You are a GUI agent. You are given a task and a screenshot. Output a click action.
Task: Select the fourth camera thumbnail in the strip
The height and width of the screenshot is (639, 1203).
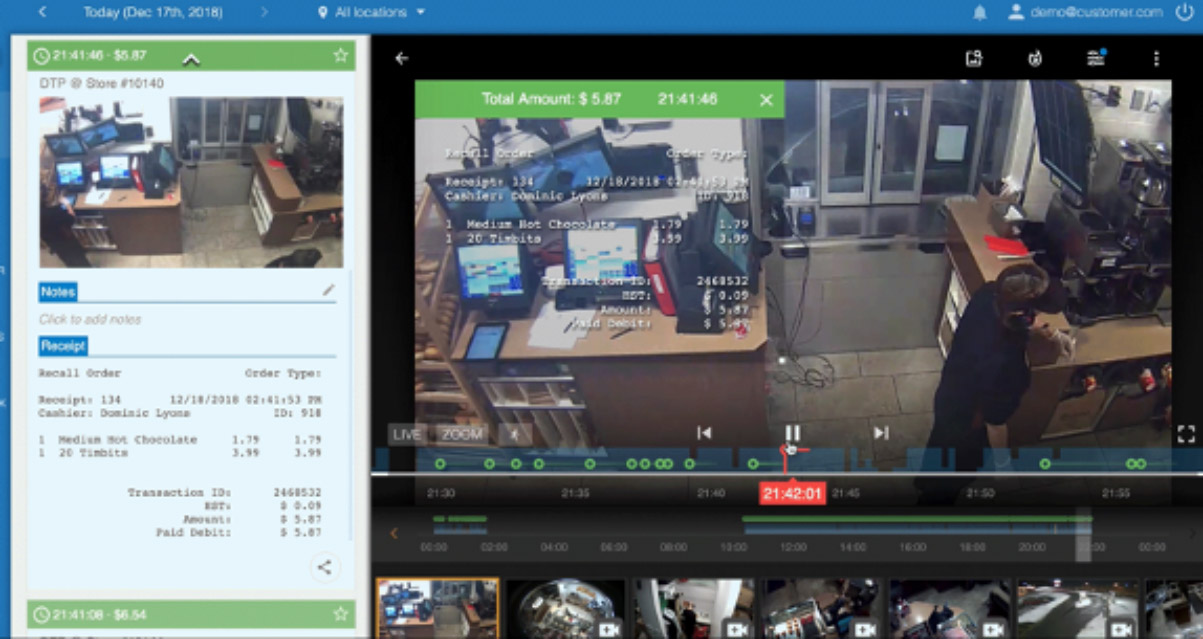[821, 608]
